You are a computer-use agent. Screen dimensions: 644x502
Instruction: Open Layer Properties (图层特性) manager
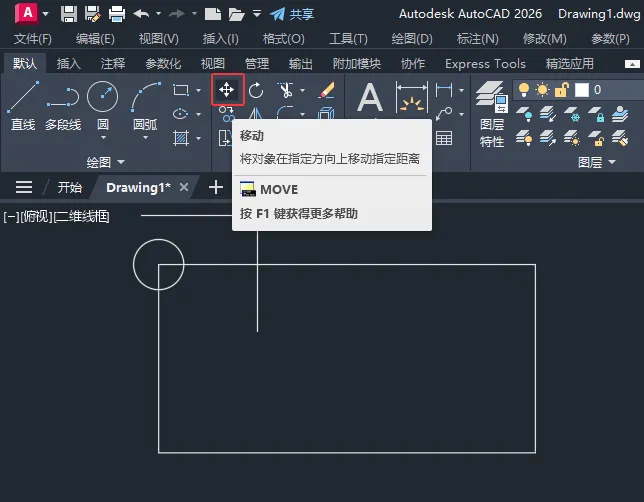[x=492, y=114]
